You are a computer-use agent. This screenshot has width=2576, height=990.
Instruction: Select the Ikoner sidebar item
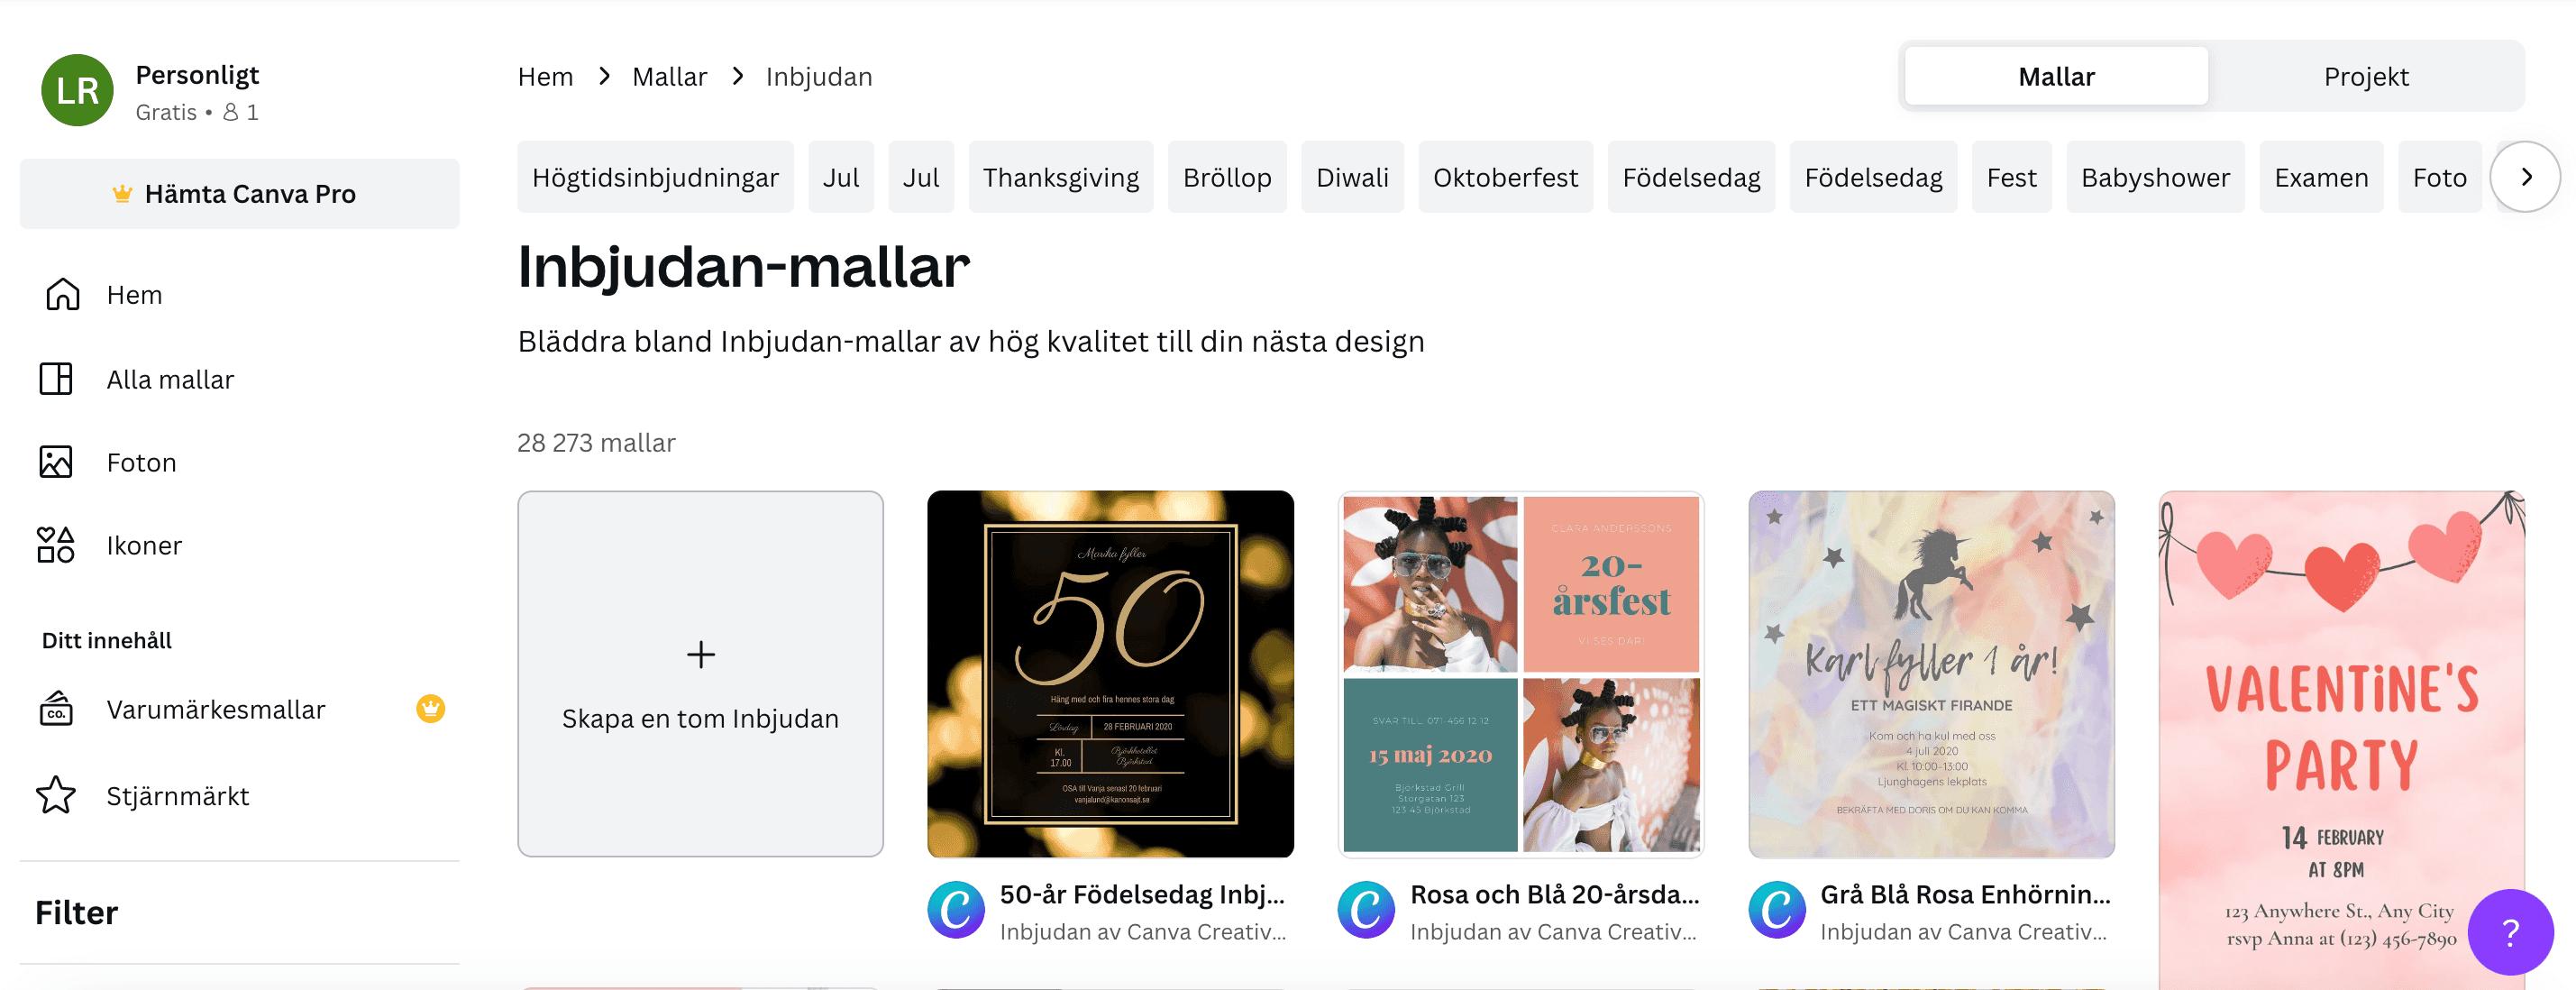click(x=55, y=544)
